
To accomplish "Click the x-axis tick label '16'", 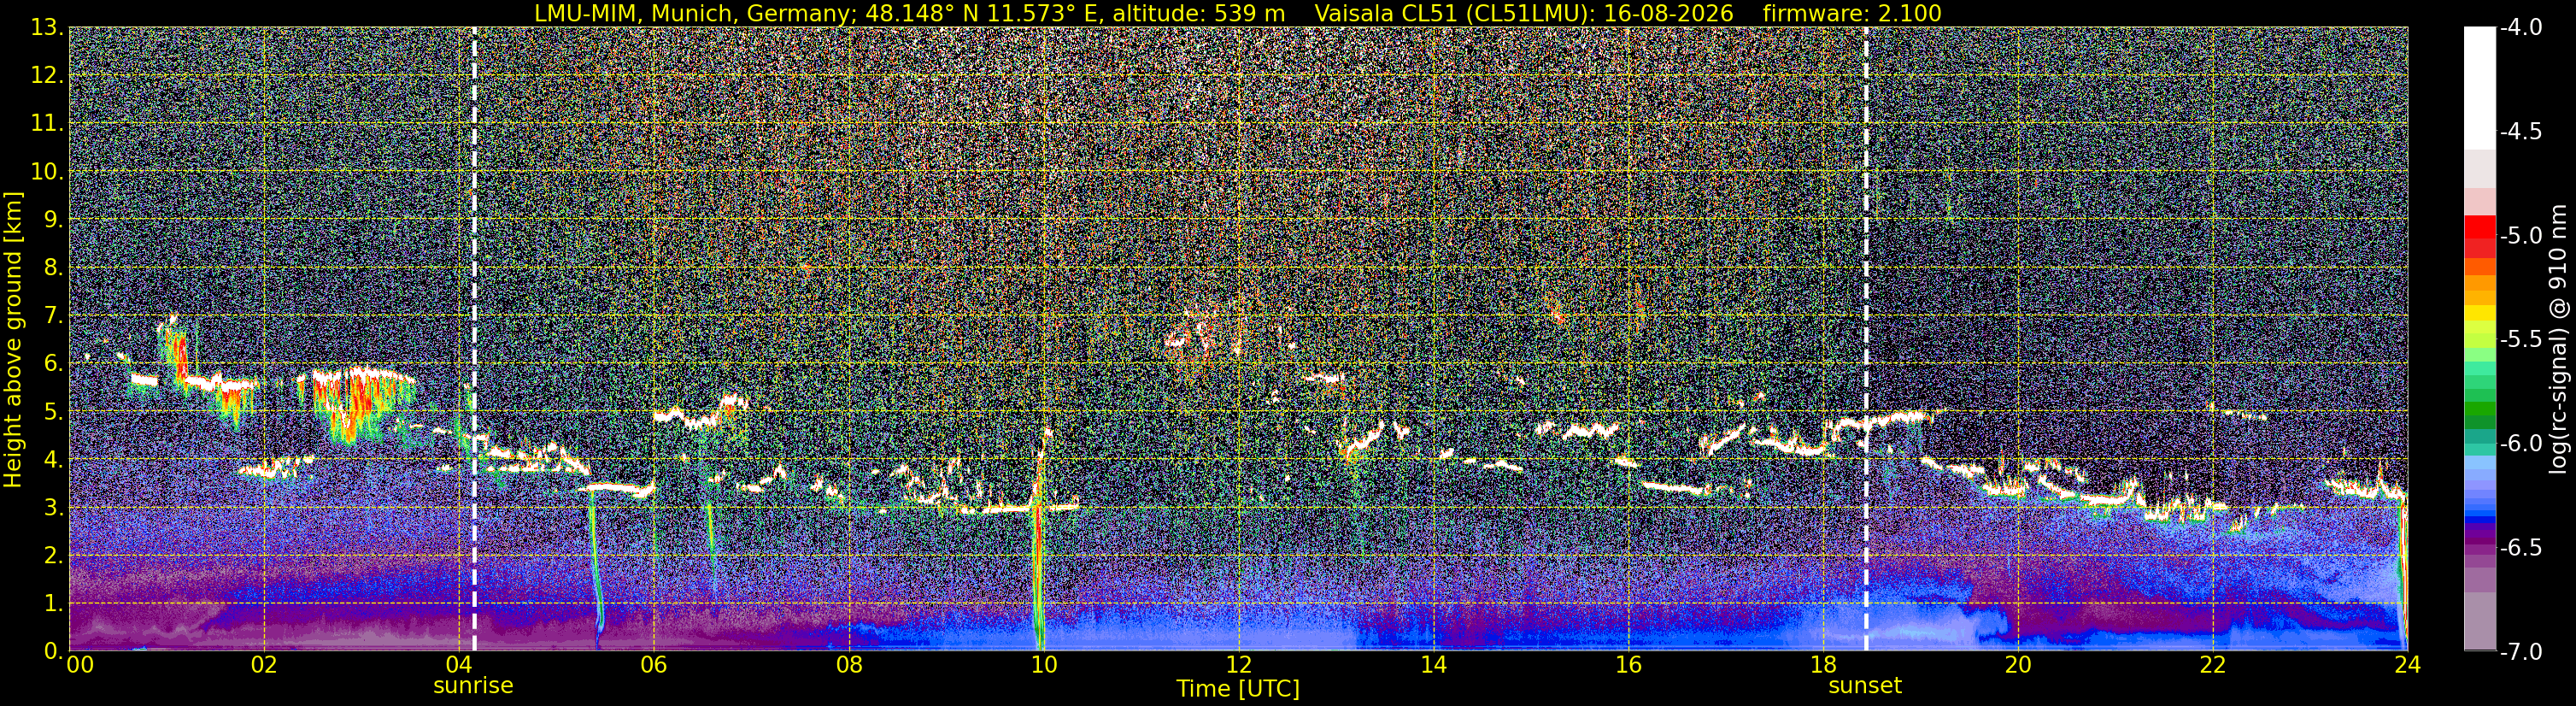I will click(1628, 665).
